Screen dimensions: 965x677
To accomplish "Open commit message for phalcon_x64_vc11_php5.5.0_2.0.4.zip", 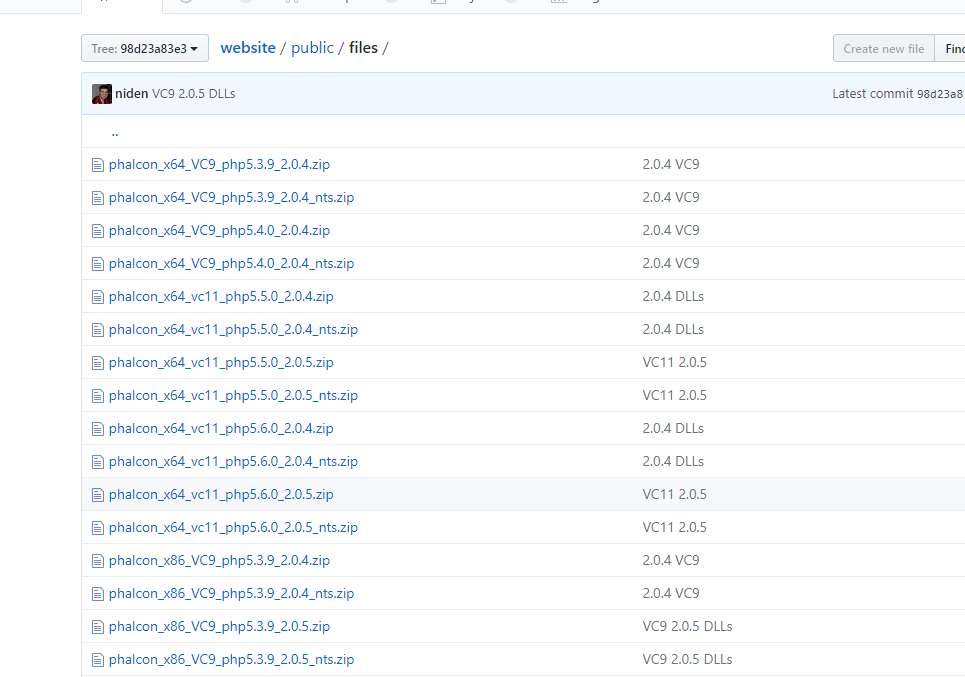I will pyautogui.click(x=673, y=297).
